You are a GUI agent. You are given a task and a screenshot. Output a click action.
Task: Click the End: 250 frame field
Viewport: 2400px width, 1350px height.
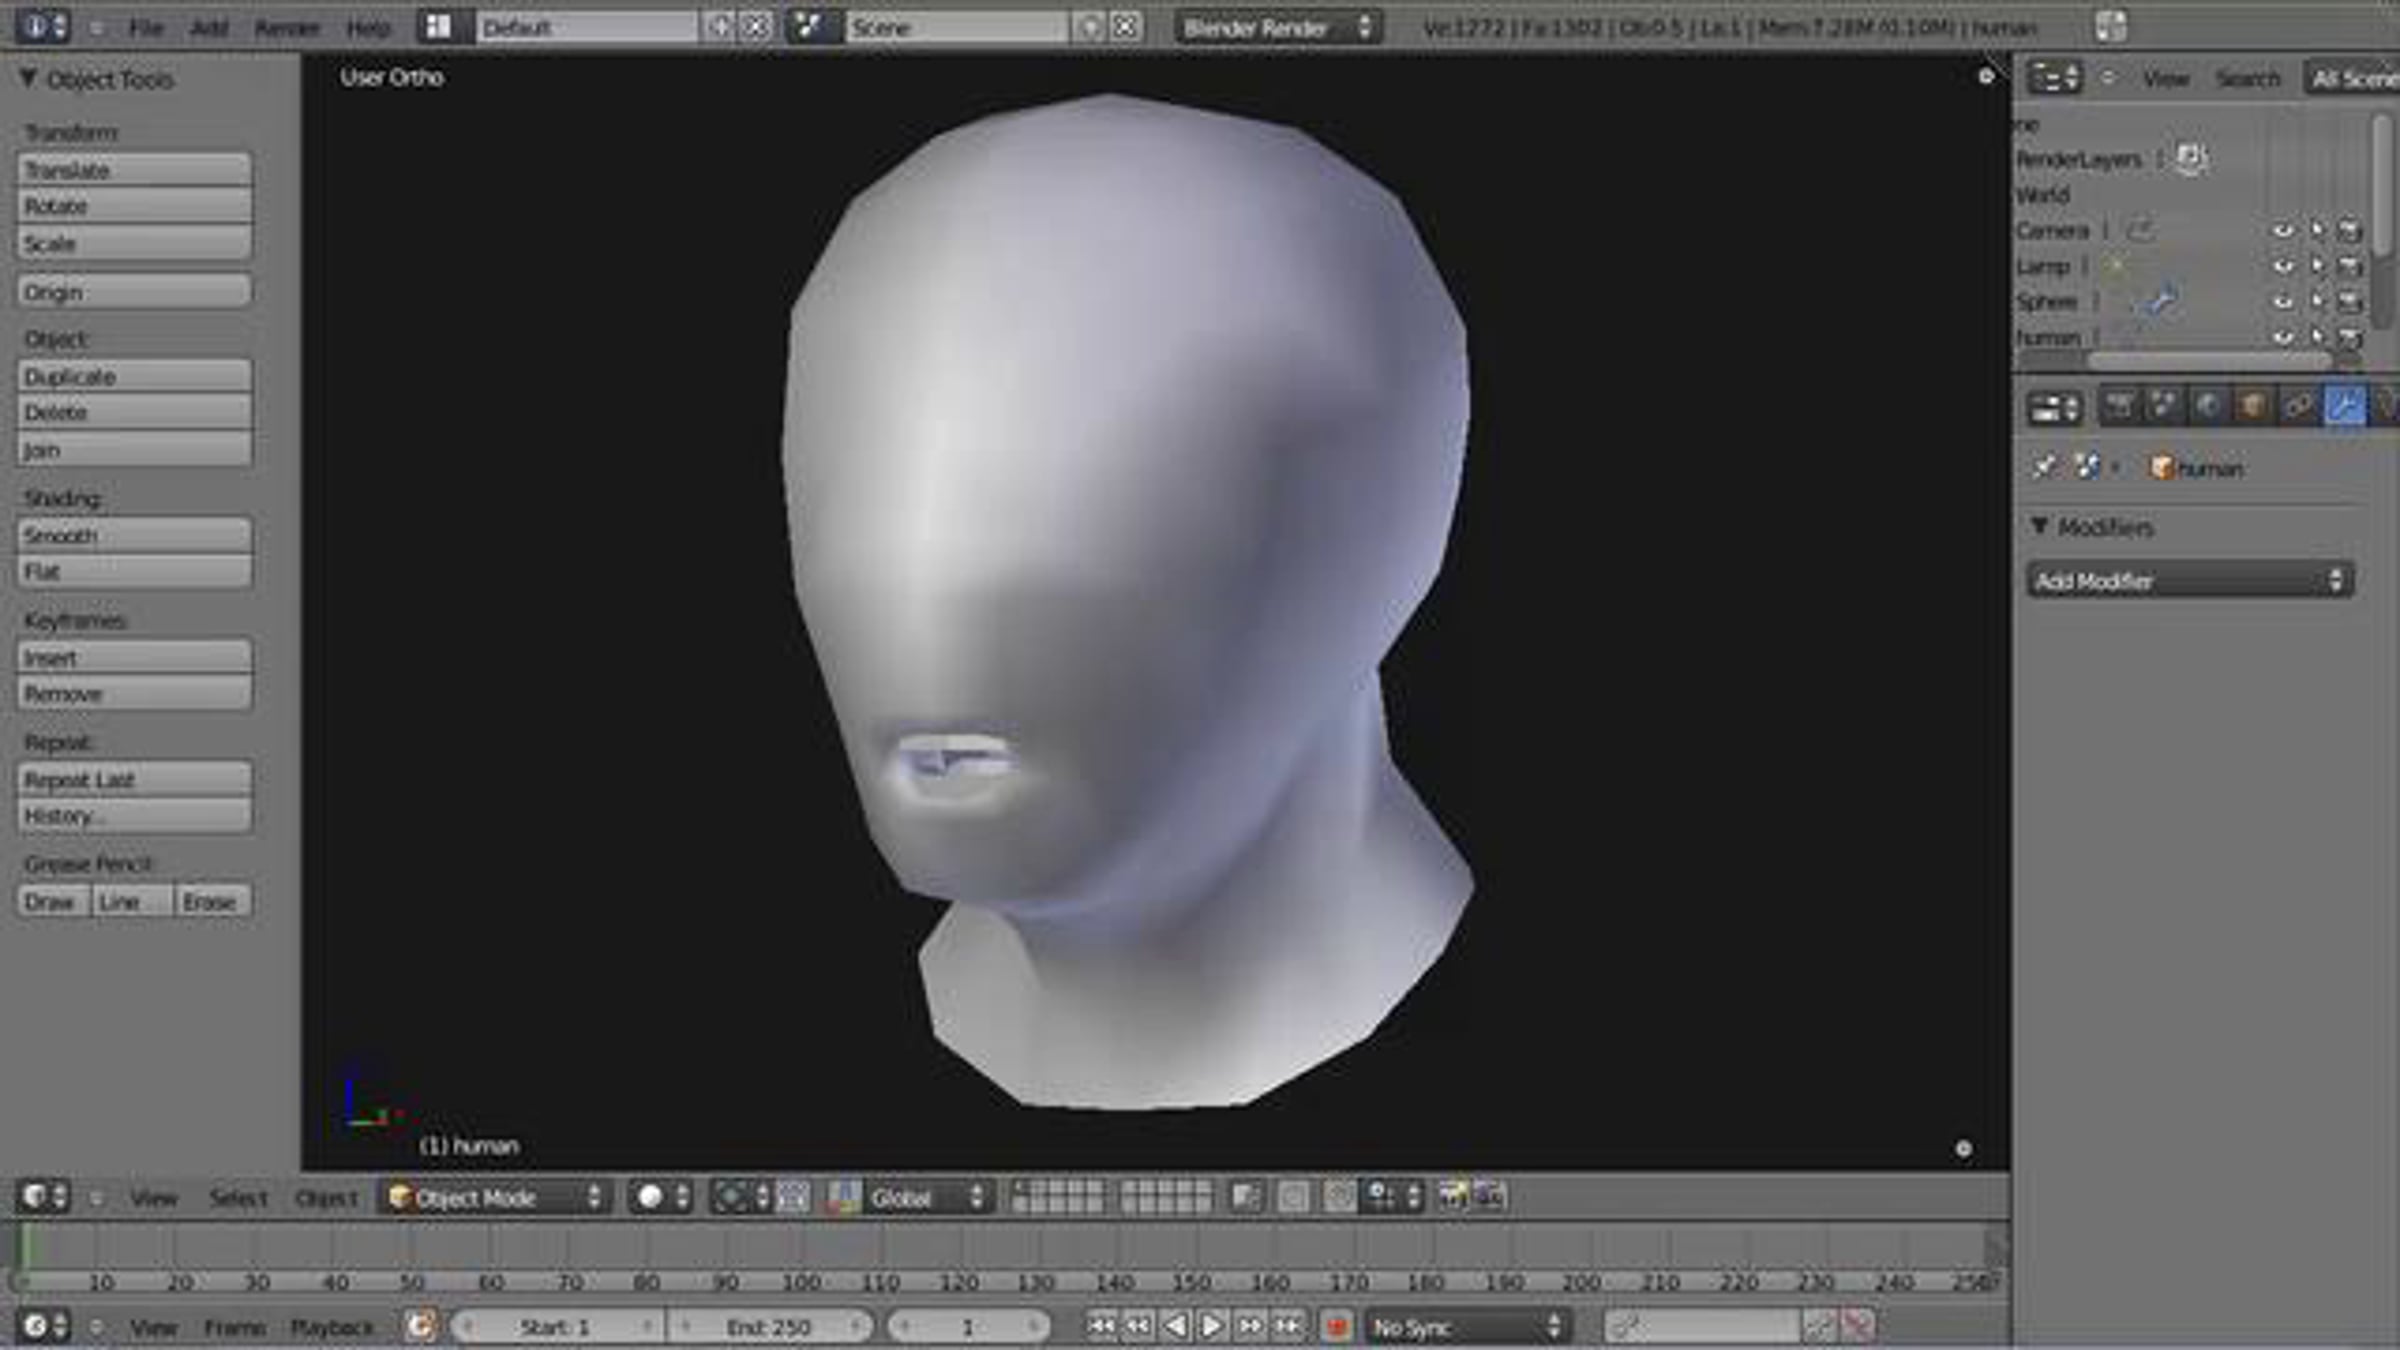[768, 1327]
